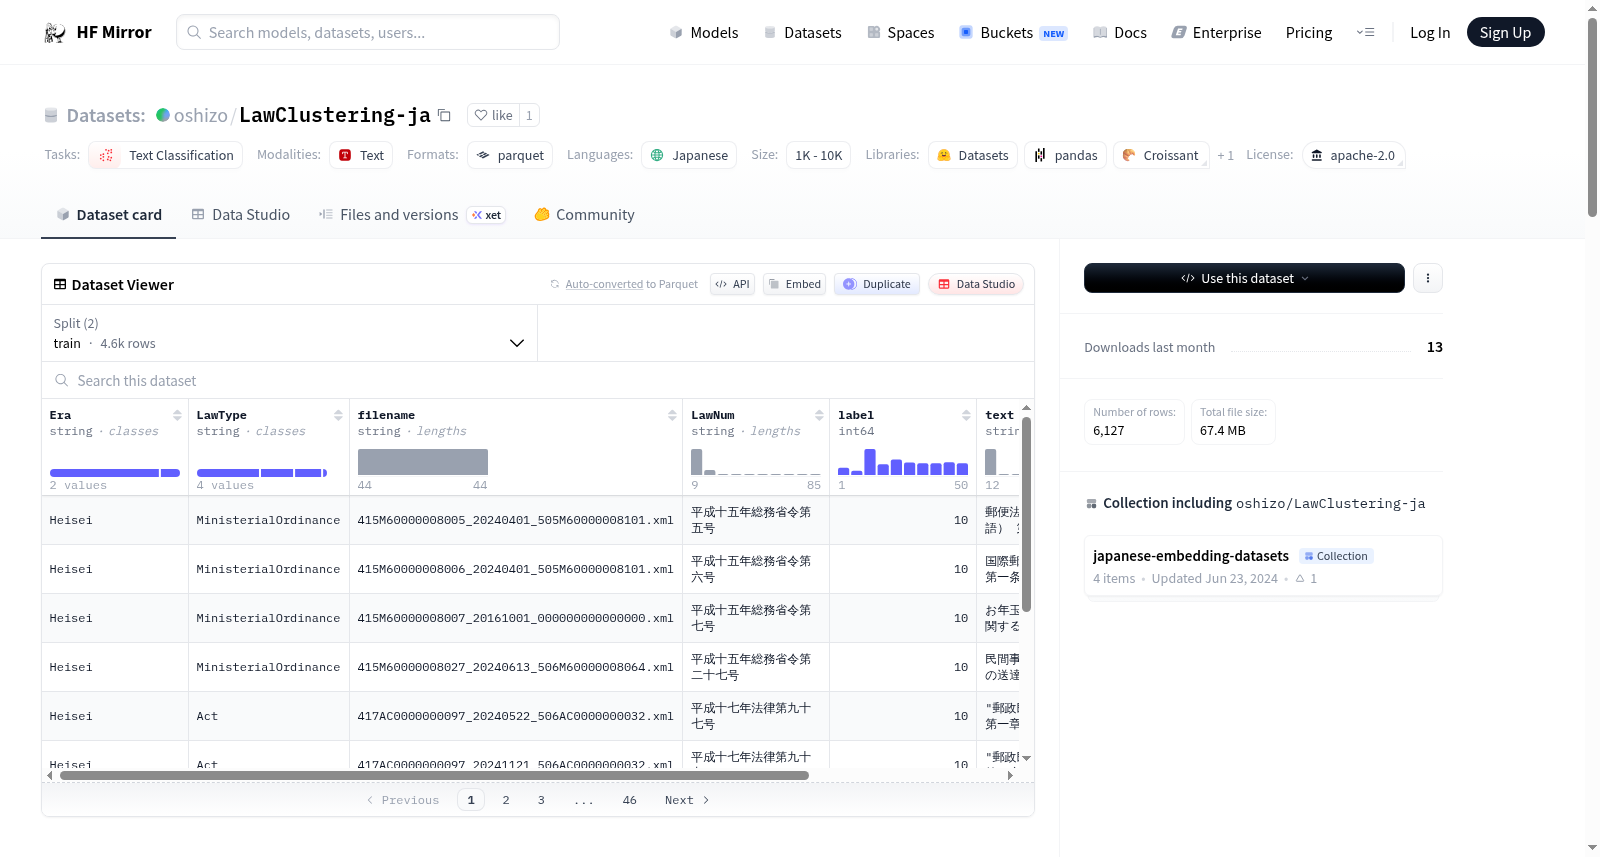Open Data Studio from viewer header
The image size is (1600, 857).
tap(976, 285)
